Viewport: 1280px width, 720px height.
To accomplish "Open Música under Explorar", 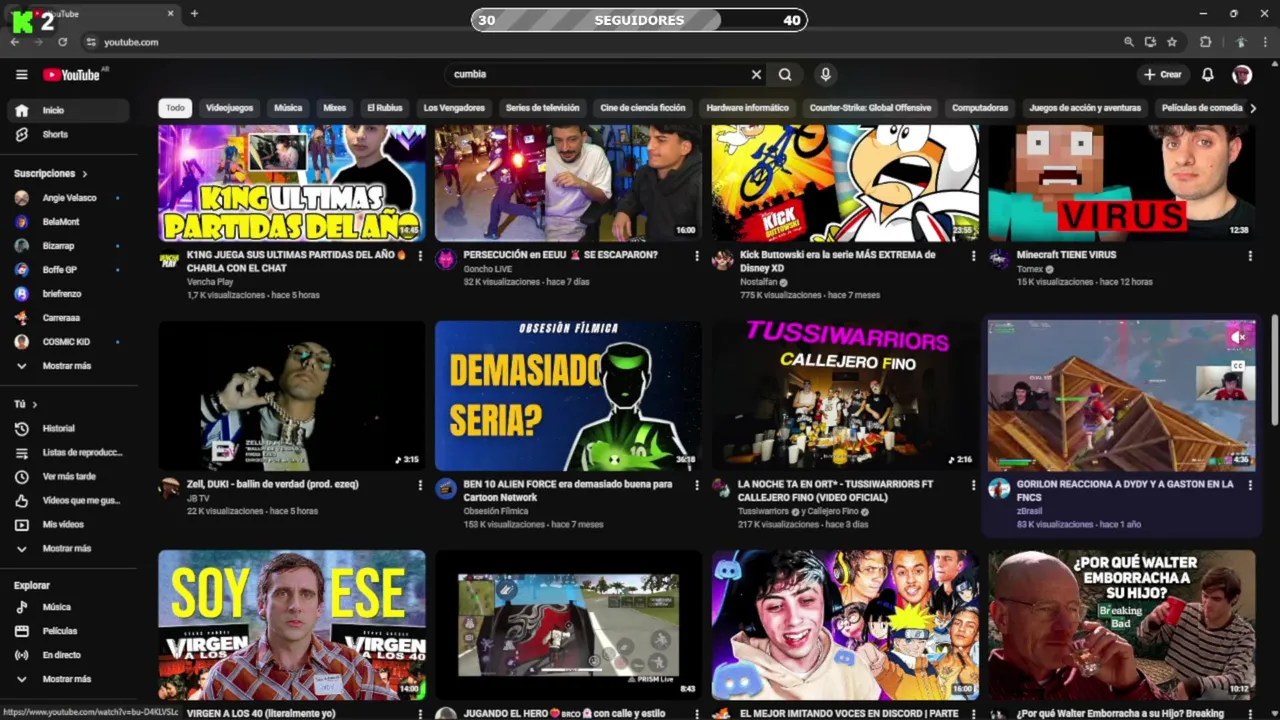I will 68,607.
